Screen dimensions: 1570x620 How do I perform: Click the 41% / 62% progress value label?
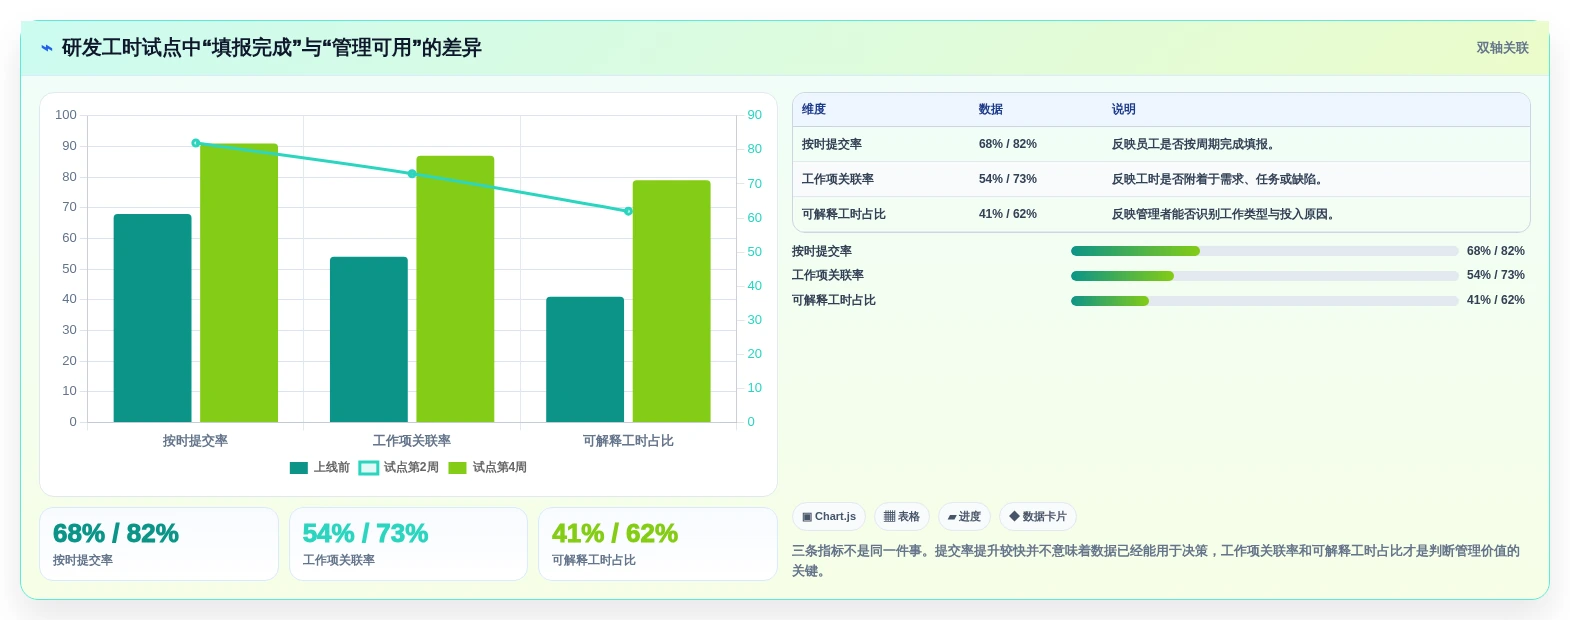point(1496,300)
